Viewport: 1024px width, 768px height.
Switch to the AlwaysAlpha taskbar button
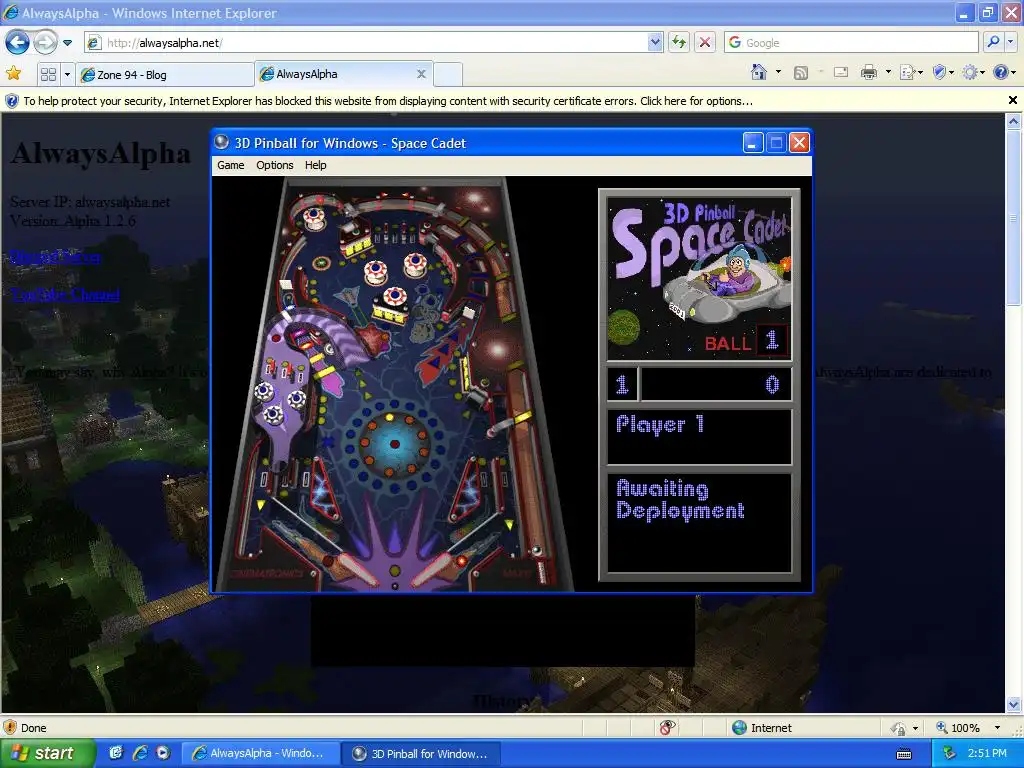[259, 754]
